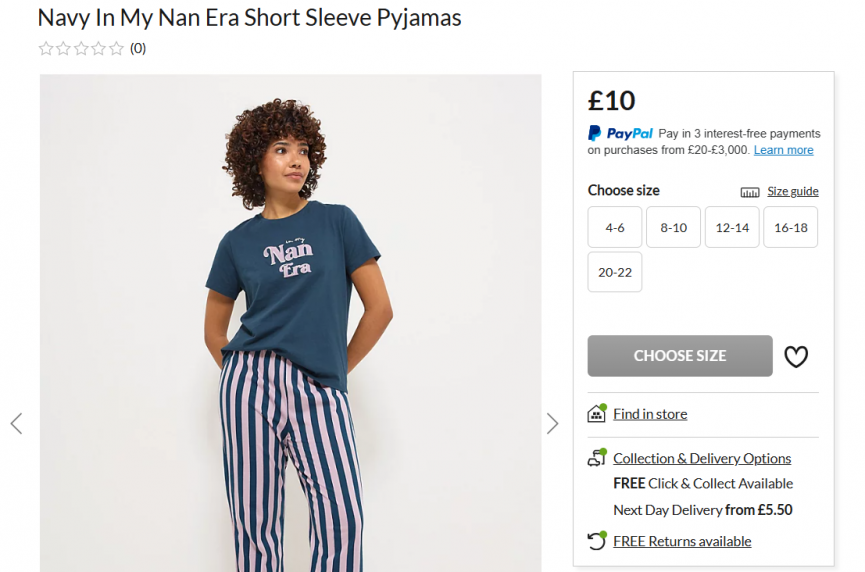The height and width of the screenshot is (572, 865).
Task: Select size 16-18
Action: [790, 227]
